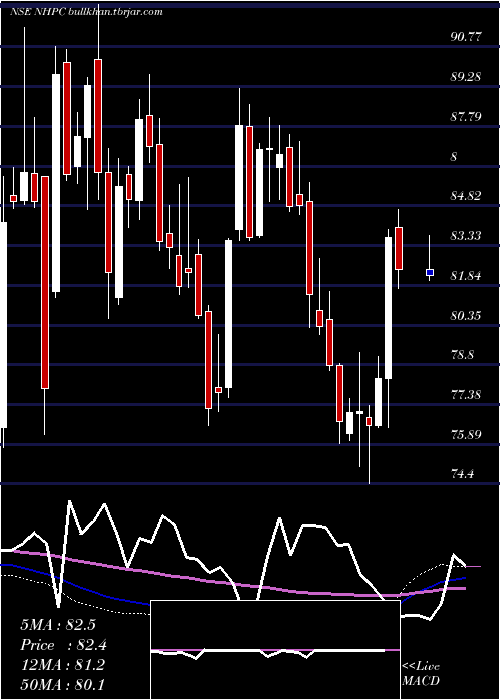Click the 'NSE NHPC bullkhan.tbrjar.com' chart title
Screen dimensions: 500x700
tap(86, 12)
